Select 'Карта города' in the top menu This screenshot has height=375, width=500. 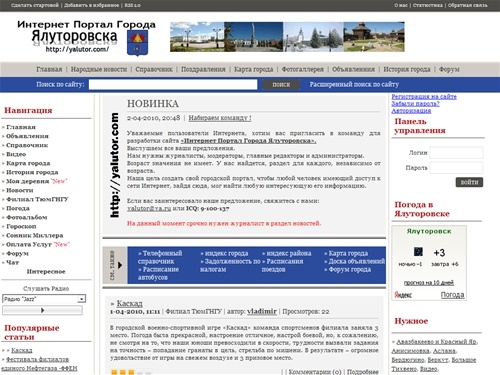click(253, 69)
